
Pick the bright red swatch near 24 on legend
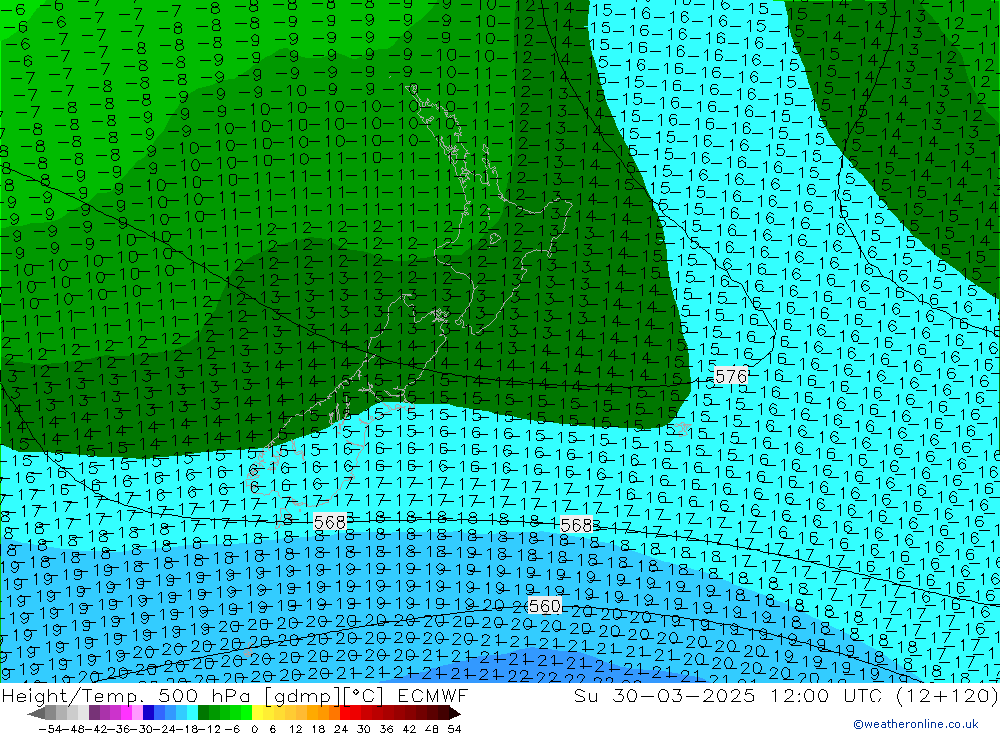pos(346,713)
